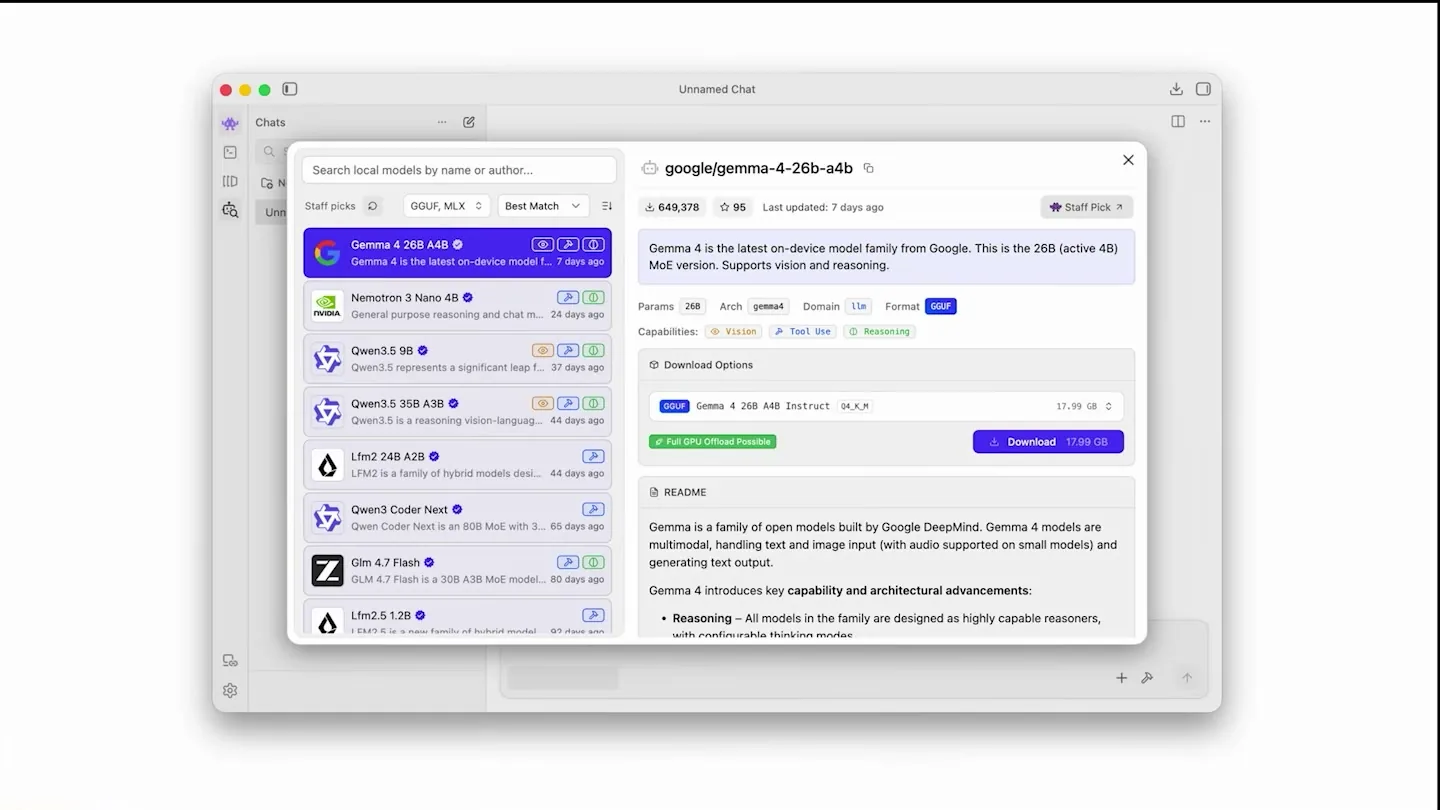This screenshot has width=1440, height=810.
Task: Toggle split view icon in chat window
Action: pyautogui.click(x=1178, y=121)
